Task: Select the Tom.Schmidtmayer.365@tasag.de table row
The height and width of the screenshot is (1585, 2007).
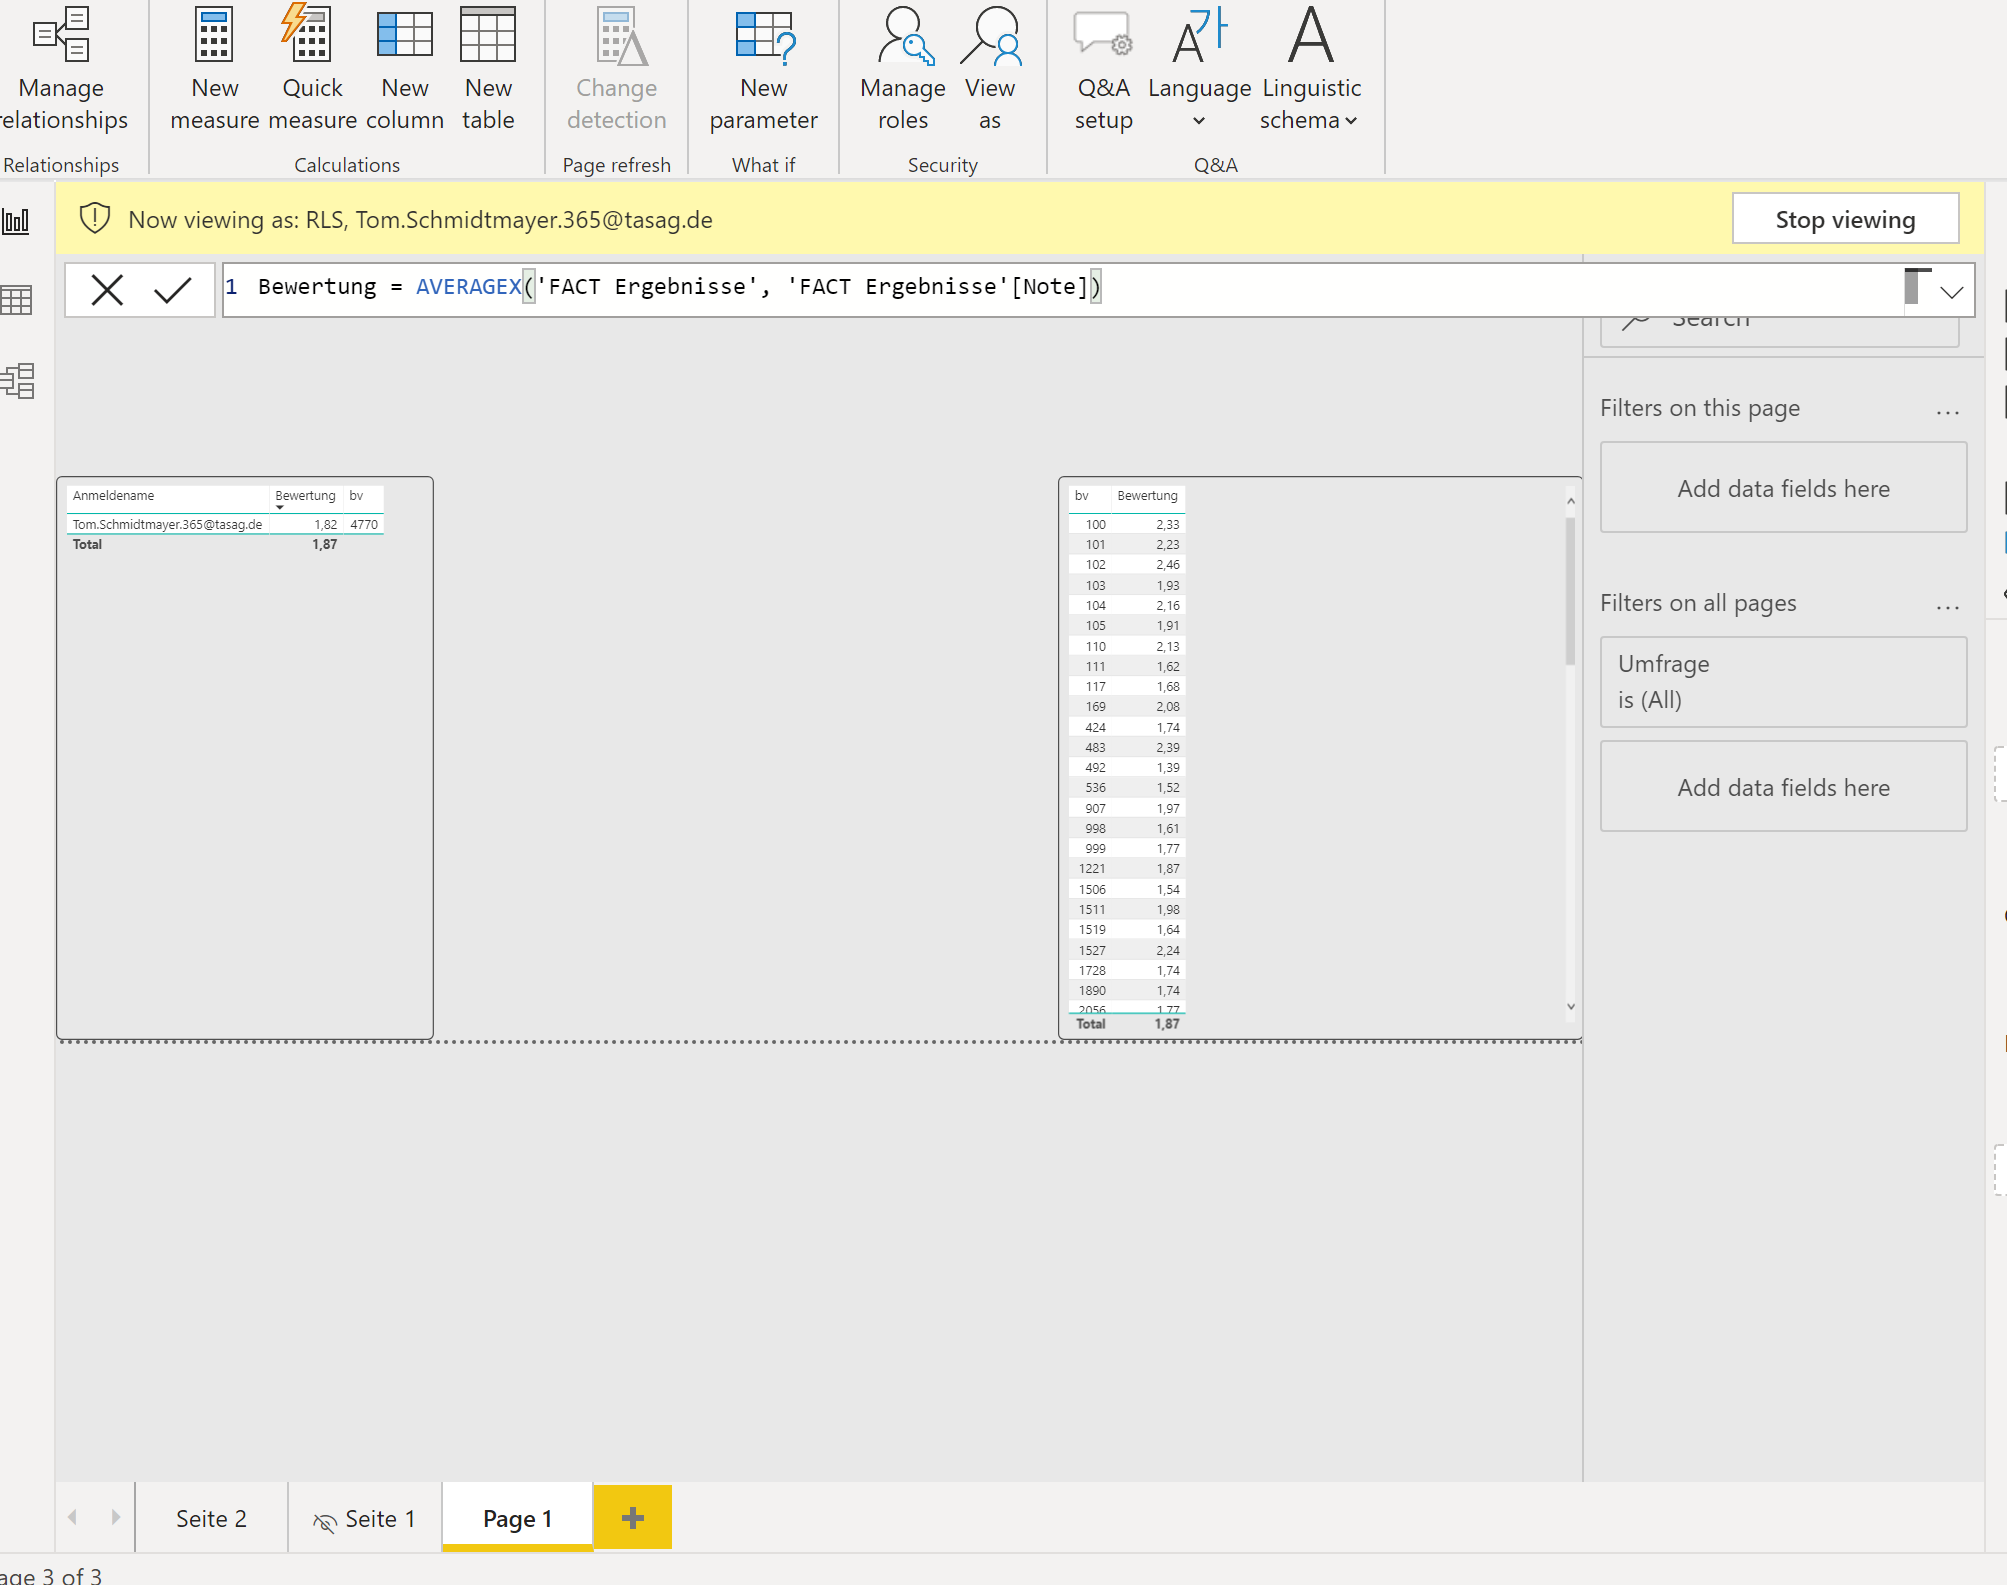Action: [x=226, y=524]
